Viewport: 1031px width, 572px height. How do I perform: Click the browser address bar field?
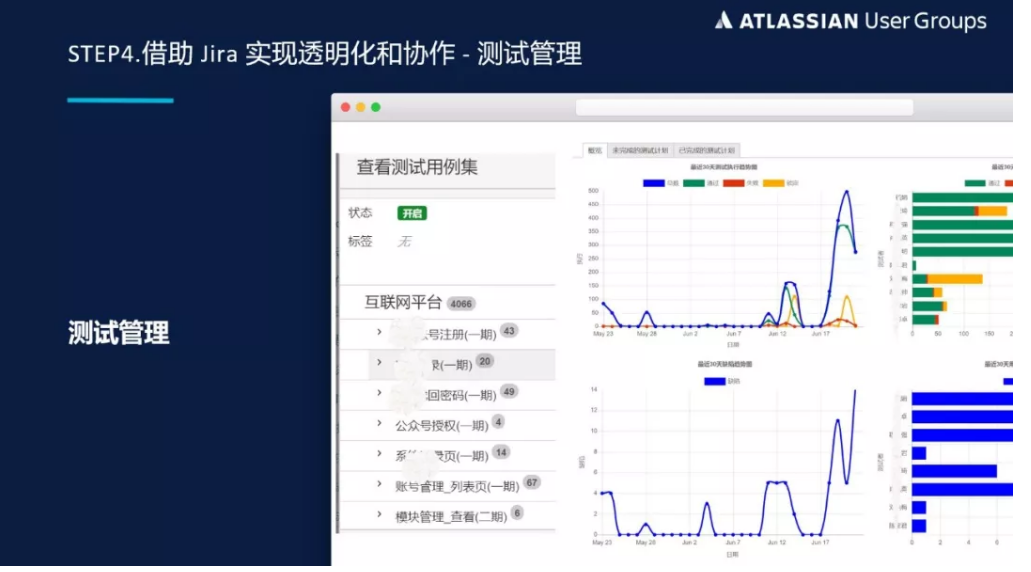point(744,108)
